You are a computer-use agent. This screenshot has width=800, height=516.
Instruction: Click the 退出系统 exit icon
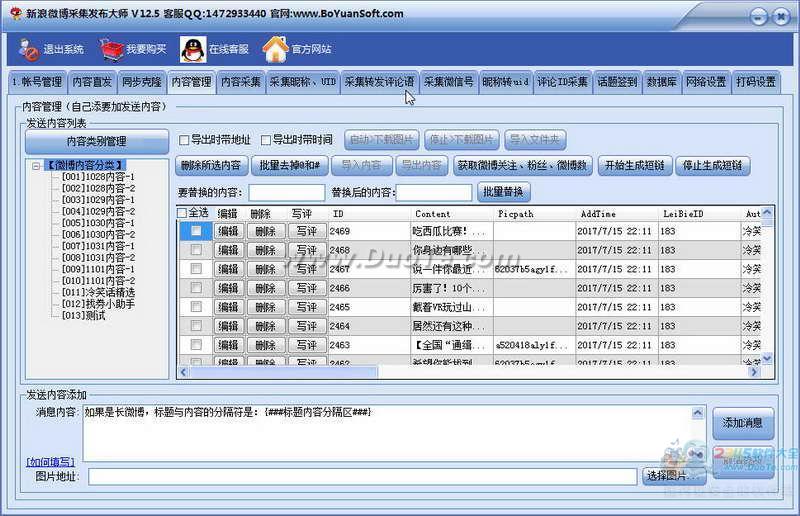tap(29, 50)
